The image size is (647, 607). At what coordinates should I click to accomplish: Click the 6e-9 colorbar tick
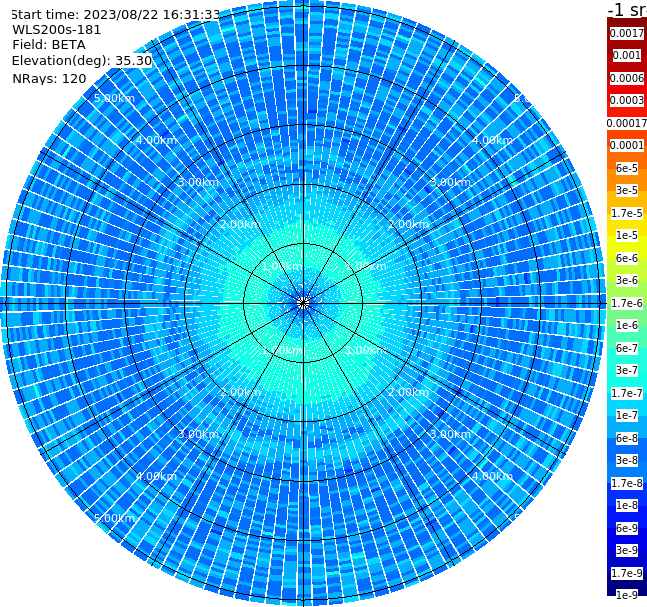point(627,528)
